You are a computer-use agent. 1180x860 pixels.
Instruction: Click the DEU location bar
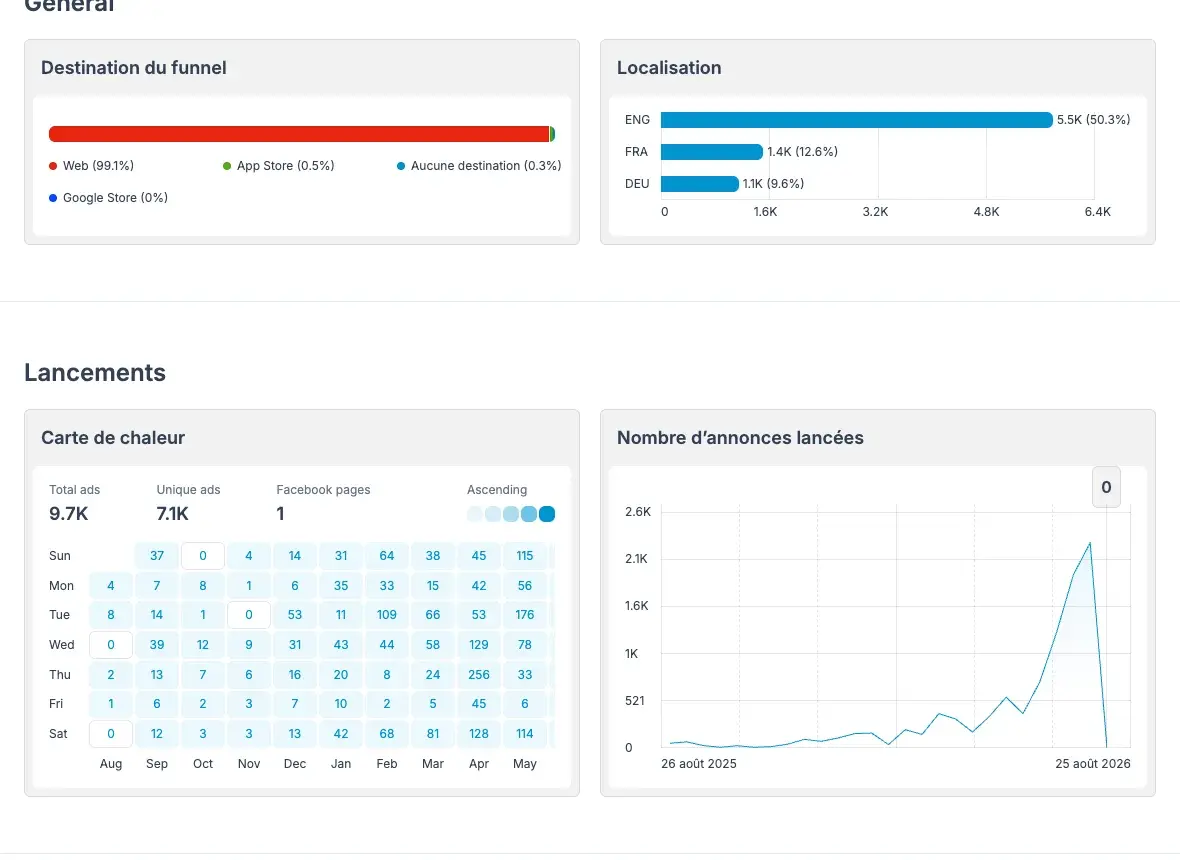pos(700,184)
